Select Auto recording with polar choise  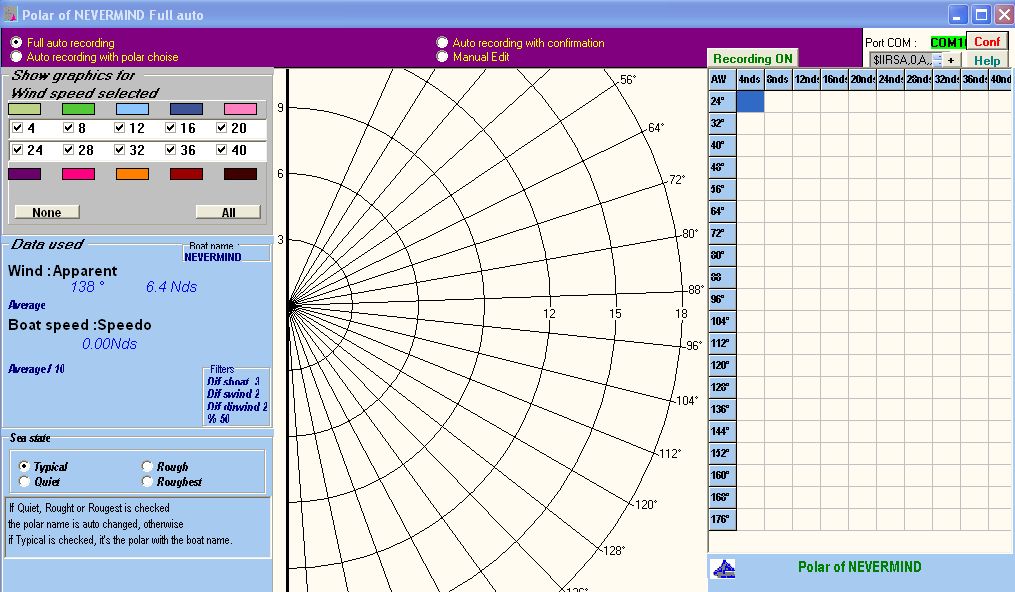[16, 56]
